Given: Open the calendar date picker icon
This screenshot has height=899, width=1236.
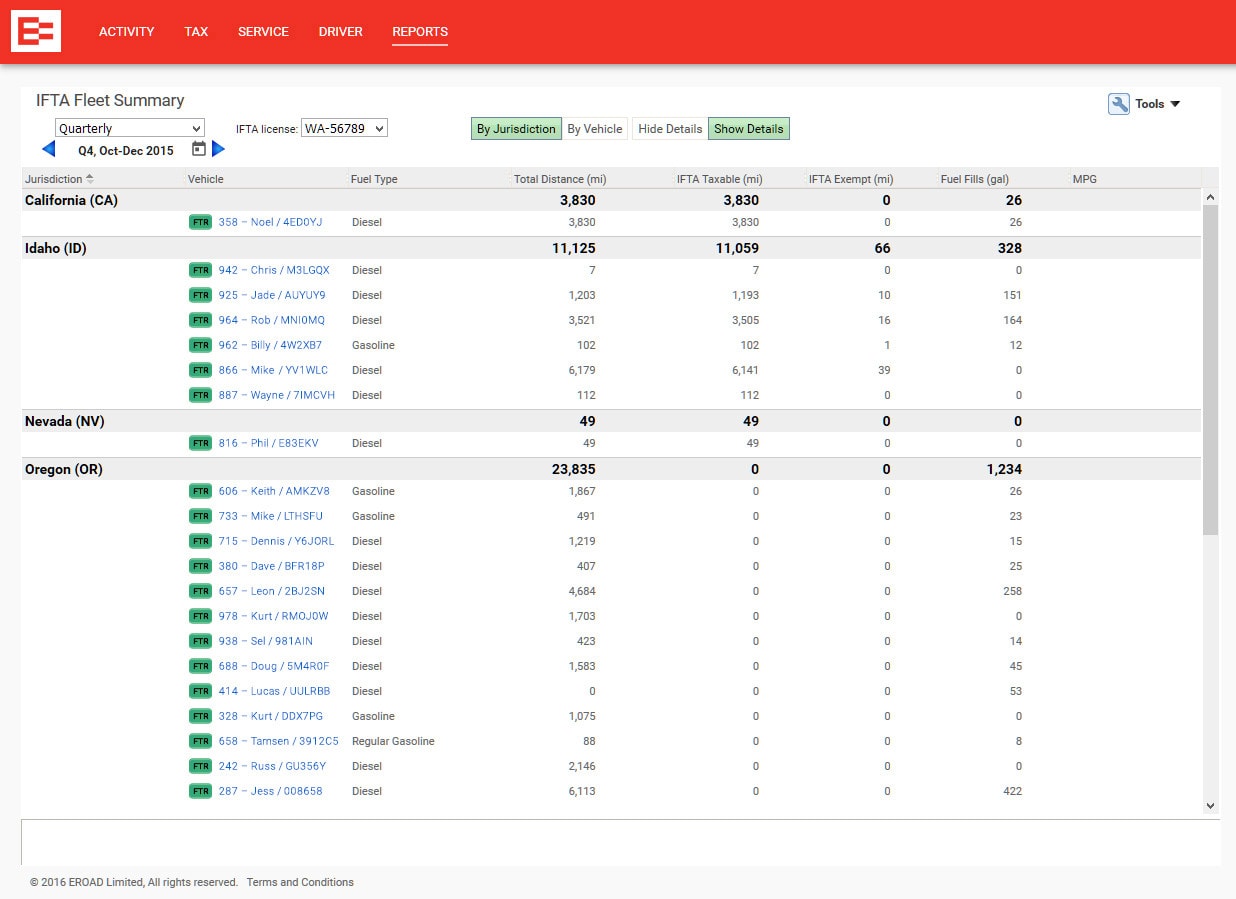Looking at the screenshot, I should click(x=199, y=149).
